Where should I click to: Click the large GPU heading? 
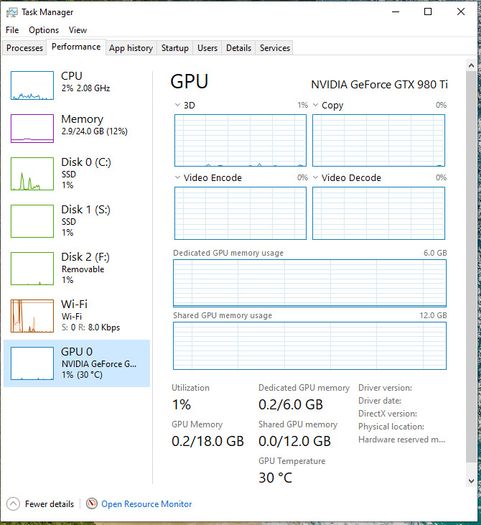point(189,81)
